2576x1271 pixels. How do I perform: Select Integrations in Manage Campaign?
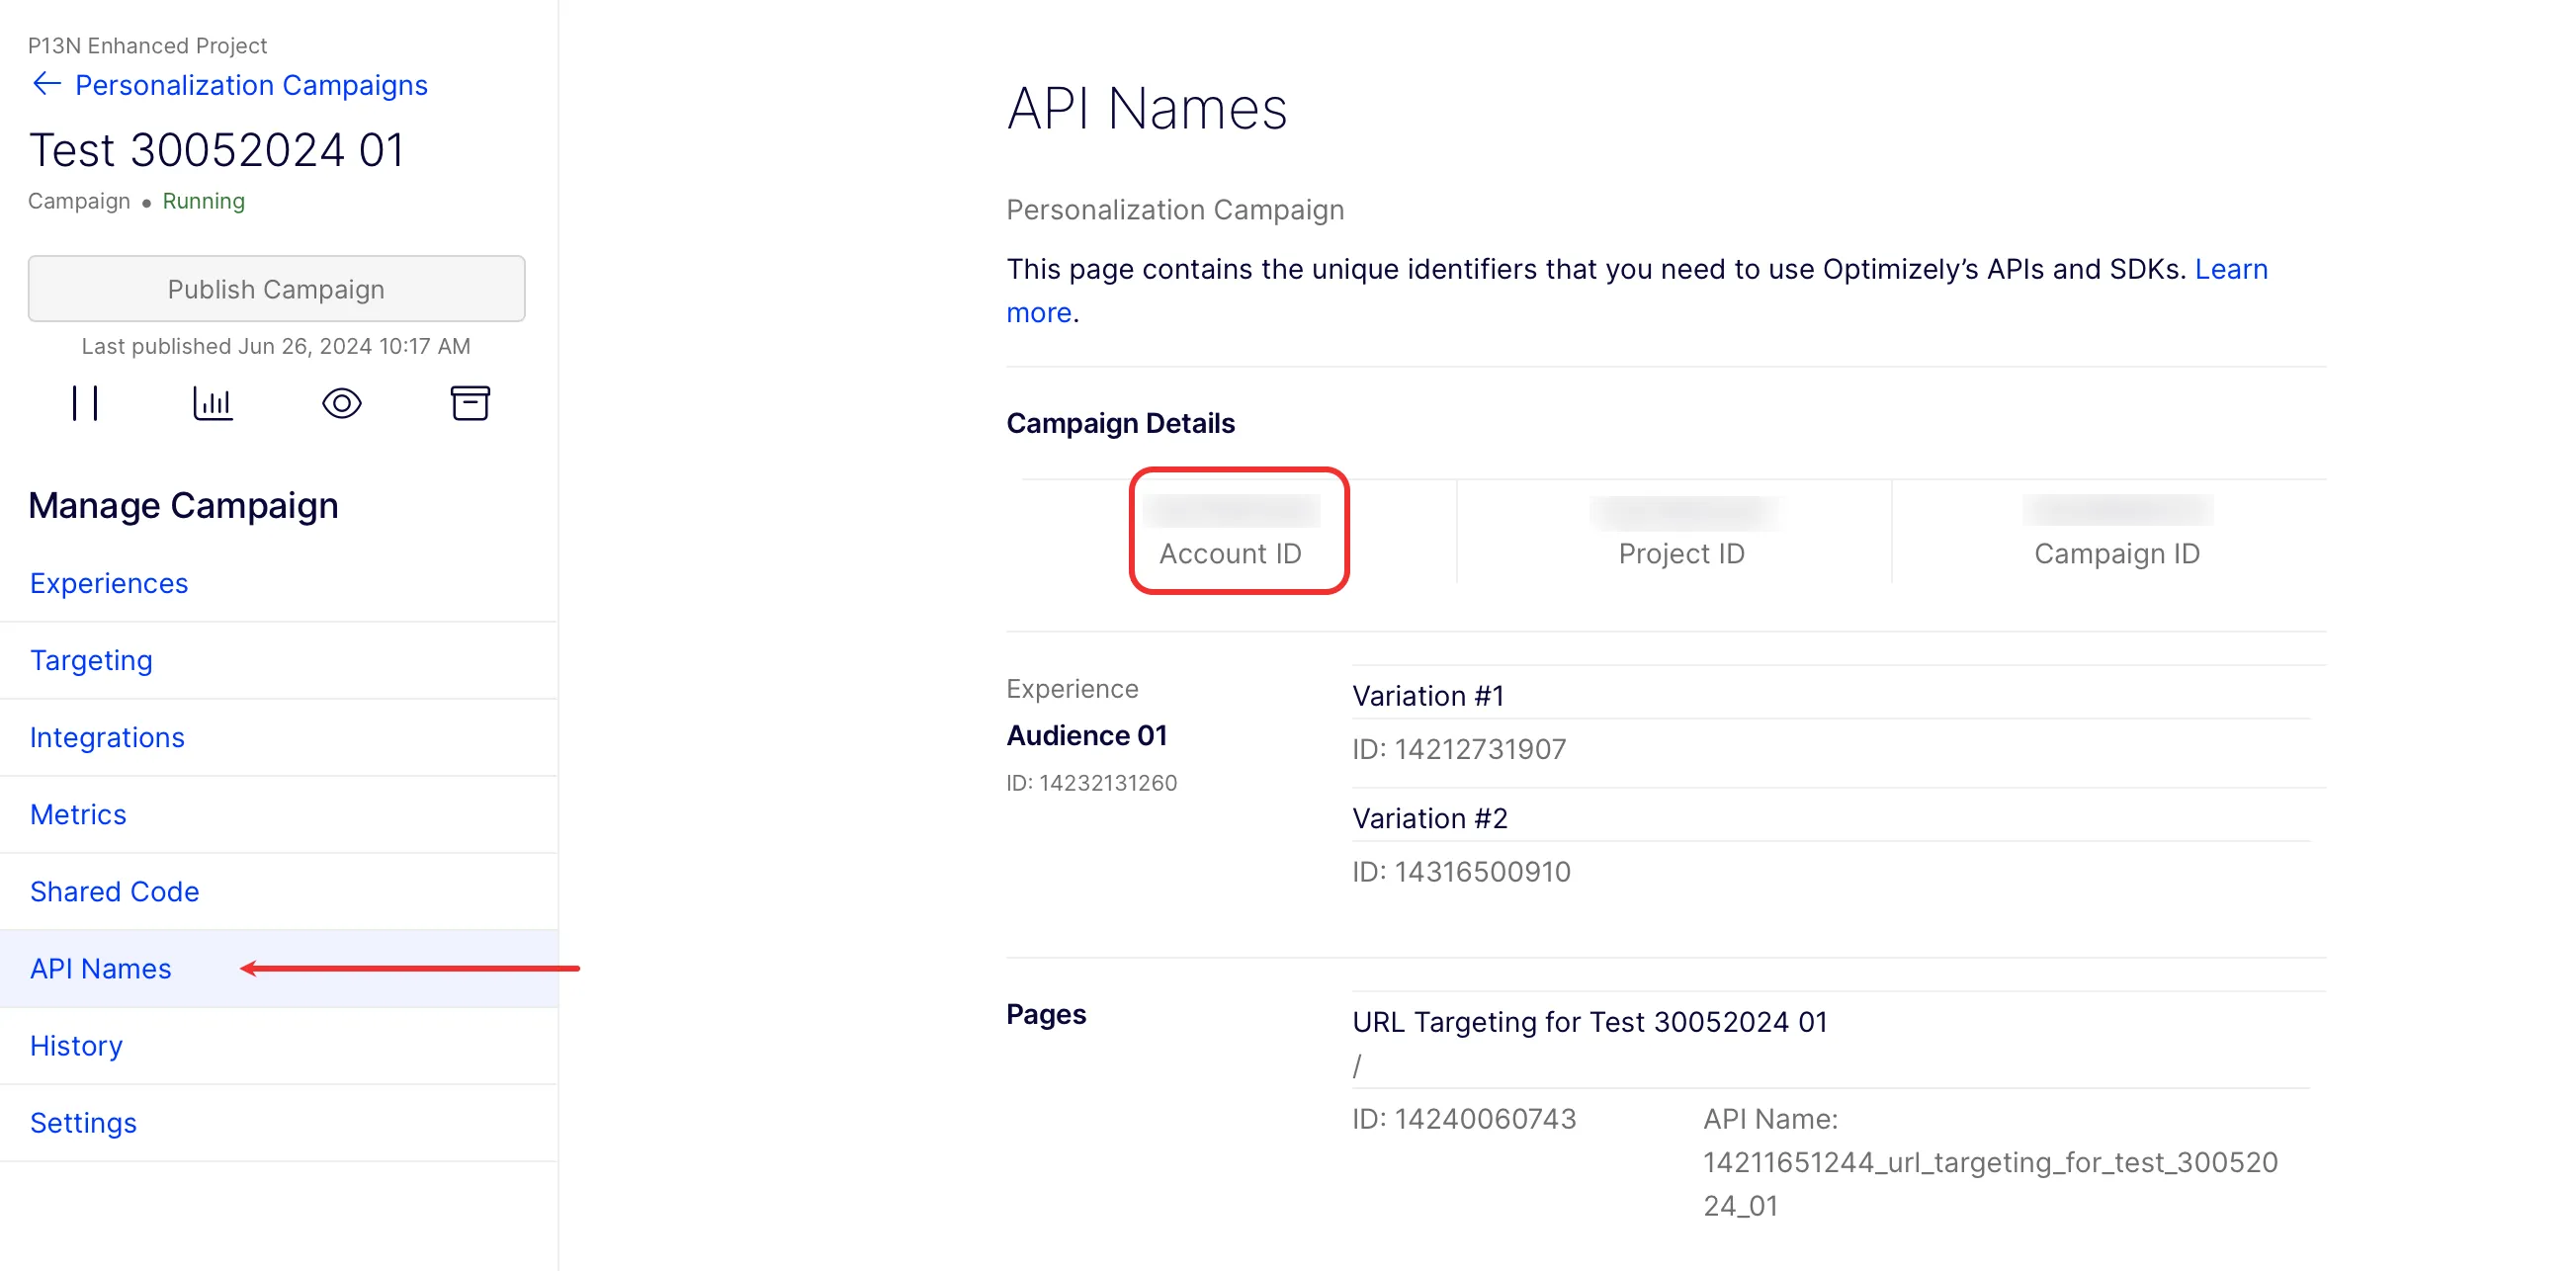click(107, 737)
